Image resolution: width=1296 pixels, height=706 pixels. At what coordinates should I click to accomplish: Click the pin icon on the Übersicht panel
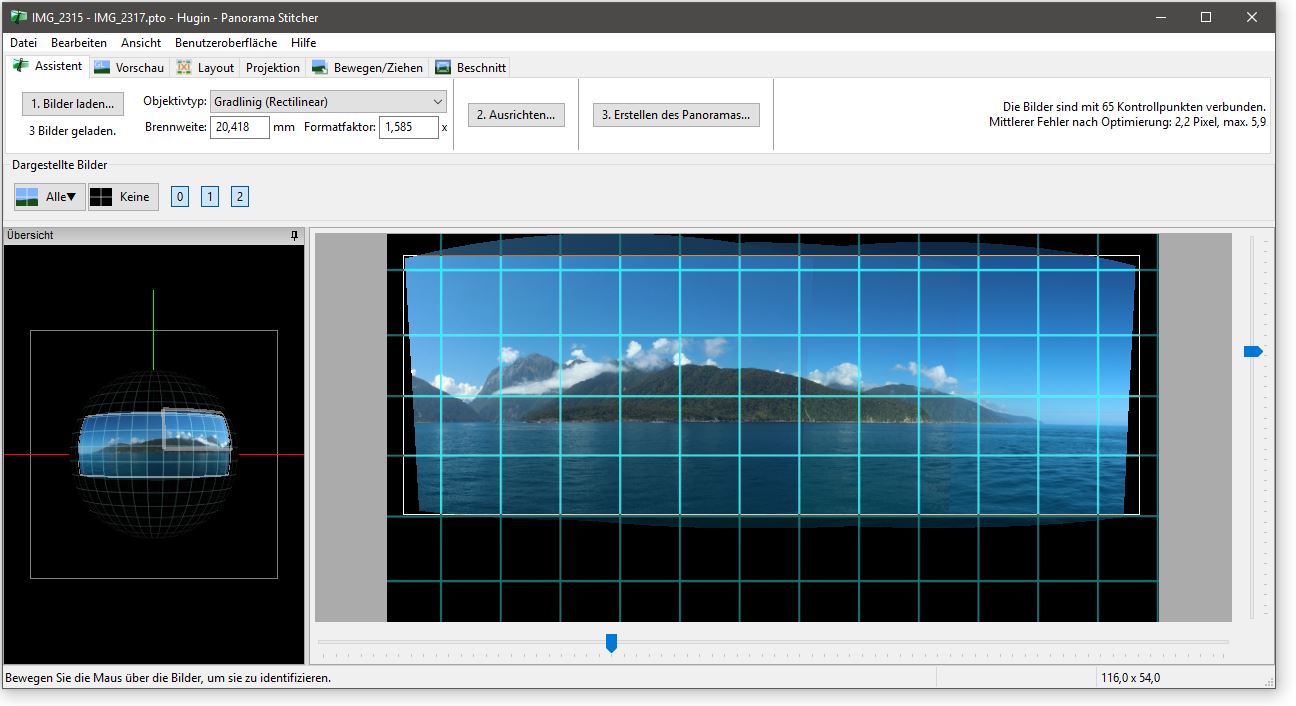pyautogui.click(x=294, y=236)
